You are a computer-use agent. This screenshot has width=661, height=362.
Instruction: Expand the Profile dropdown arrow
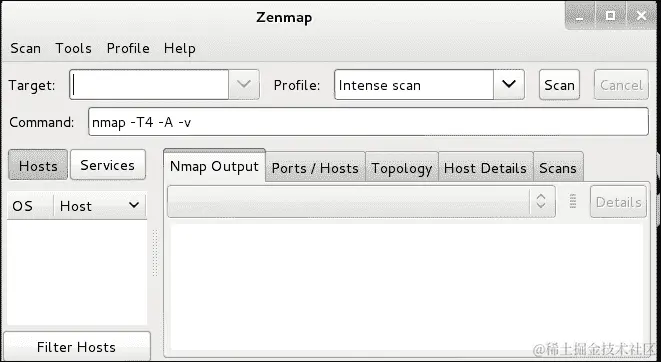[x=509, y=85]
